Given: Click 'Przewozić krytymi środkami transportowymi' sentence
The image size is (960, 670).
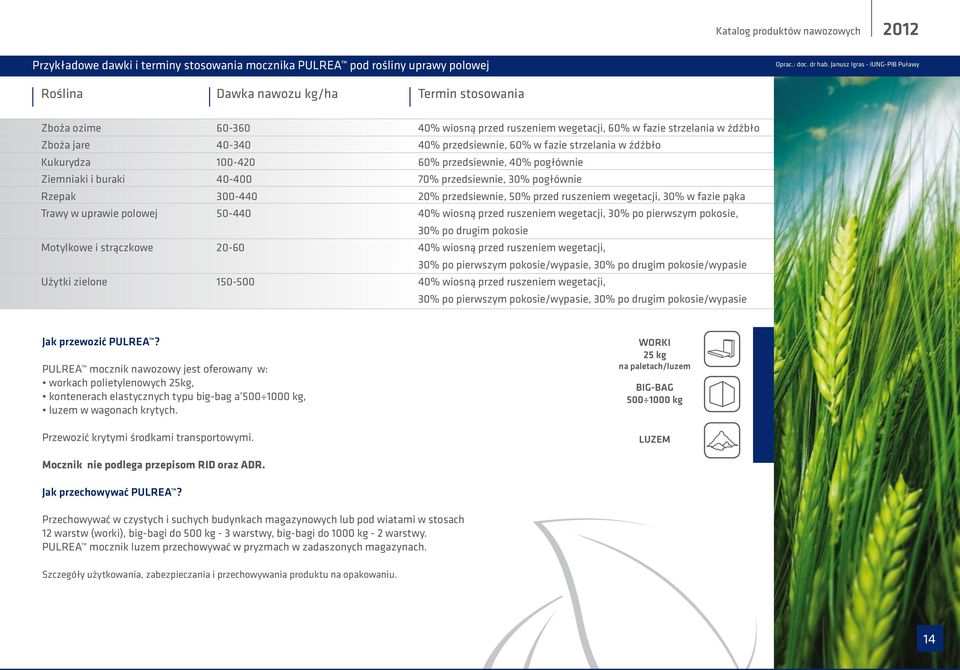Looking at the screenshot, I should click(148, 438).
